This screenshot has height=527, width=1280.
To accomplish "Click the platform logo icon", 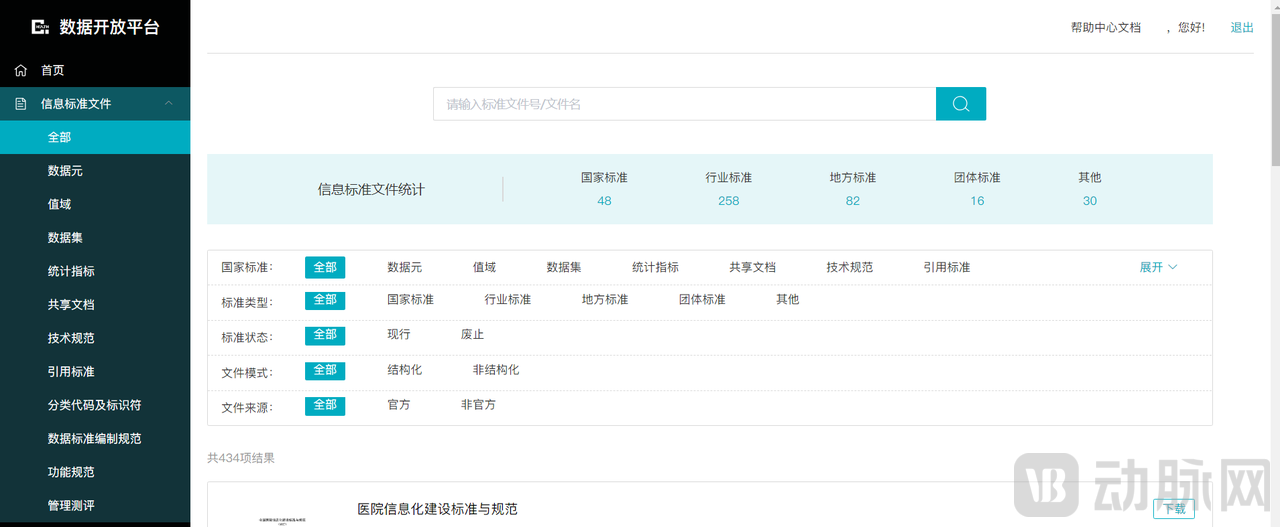I will [x=40, y=27].
